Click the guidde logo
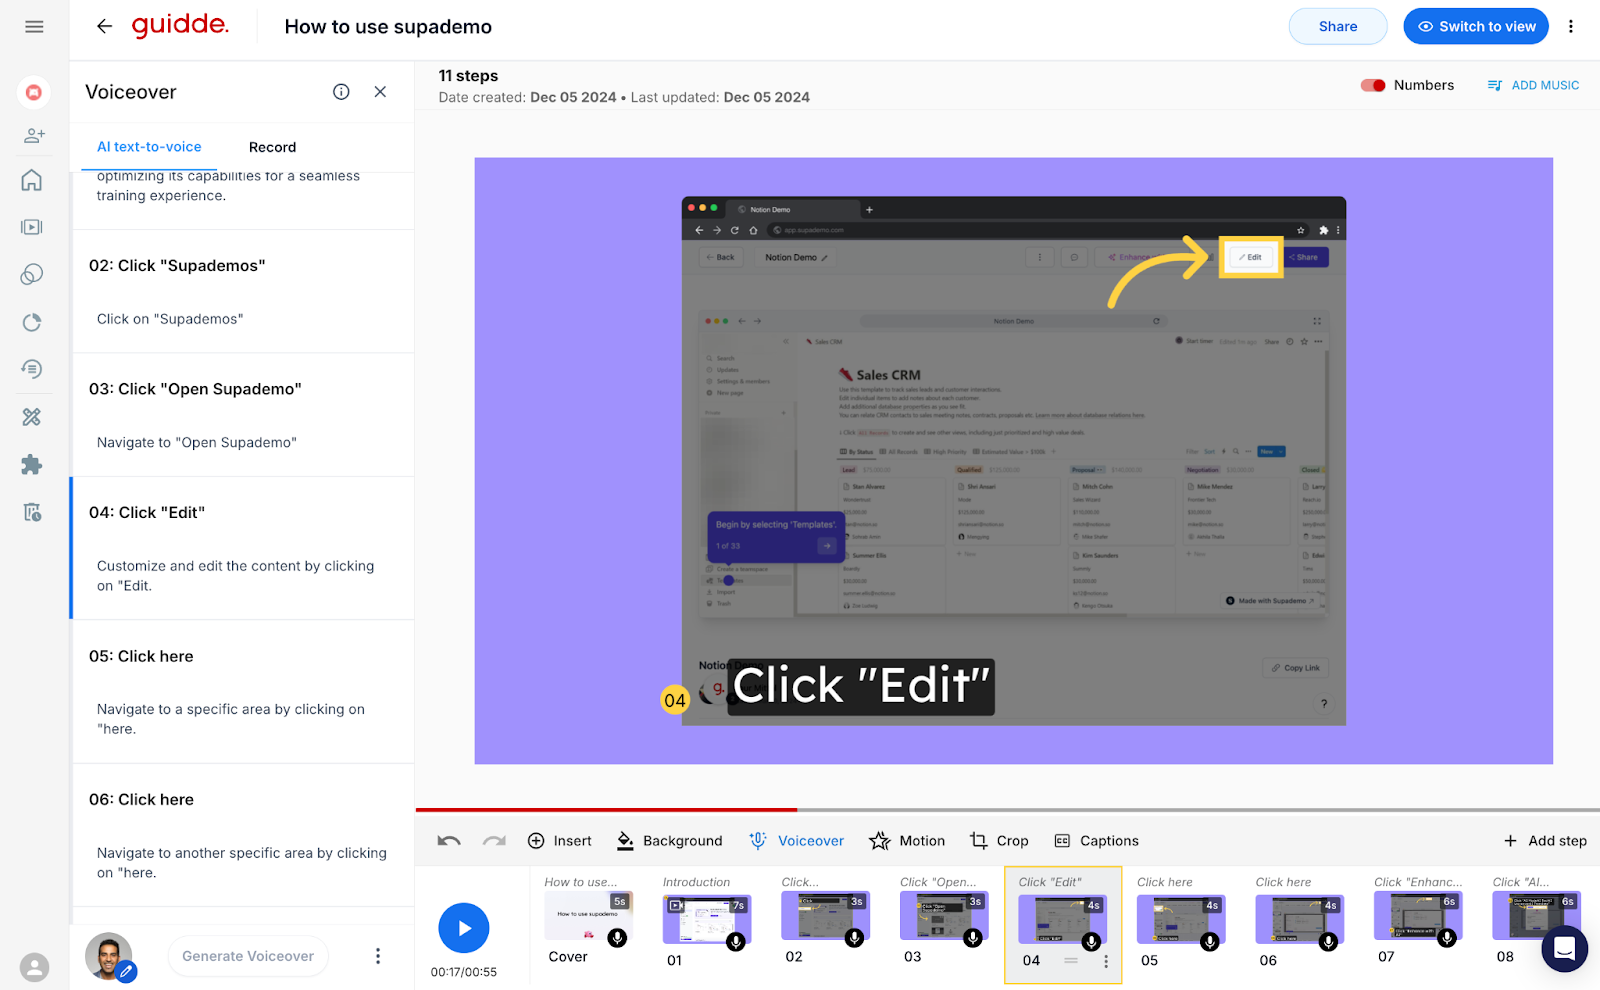This screenshot has width=1600, height=990. coord(180,25)
